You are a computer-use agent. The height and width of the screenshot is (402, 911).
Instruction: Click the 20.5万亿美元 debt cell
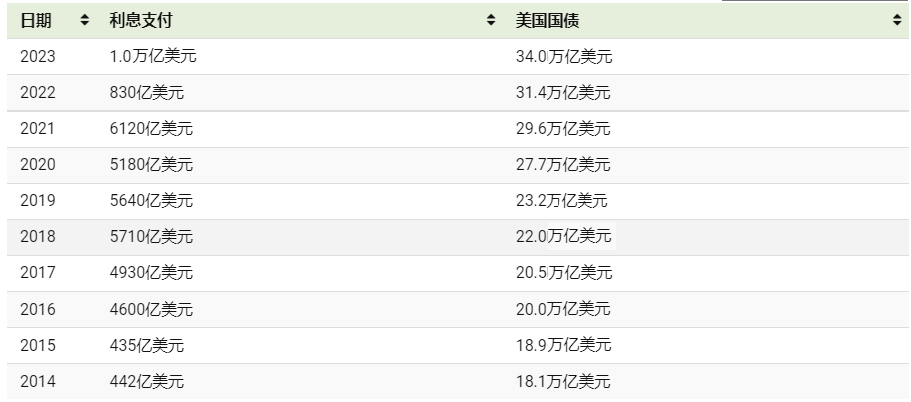point(563,273)
